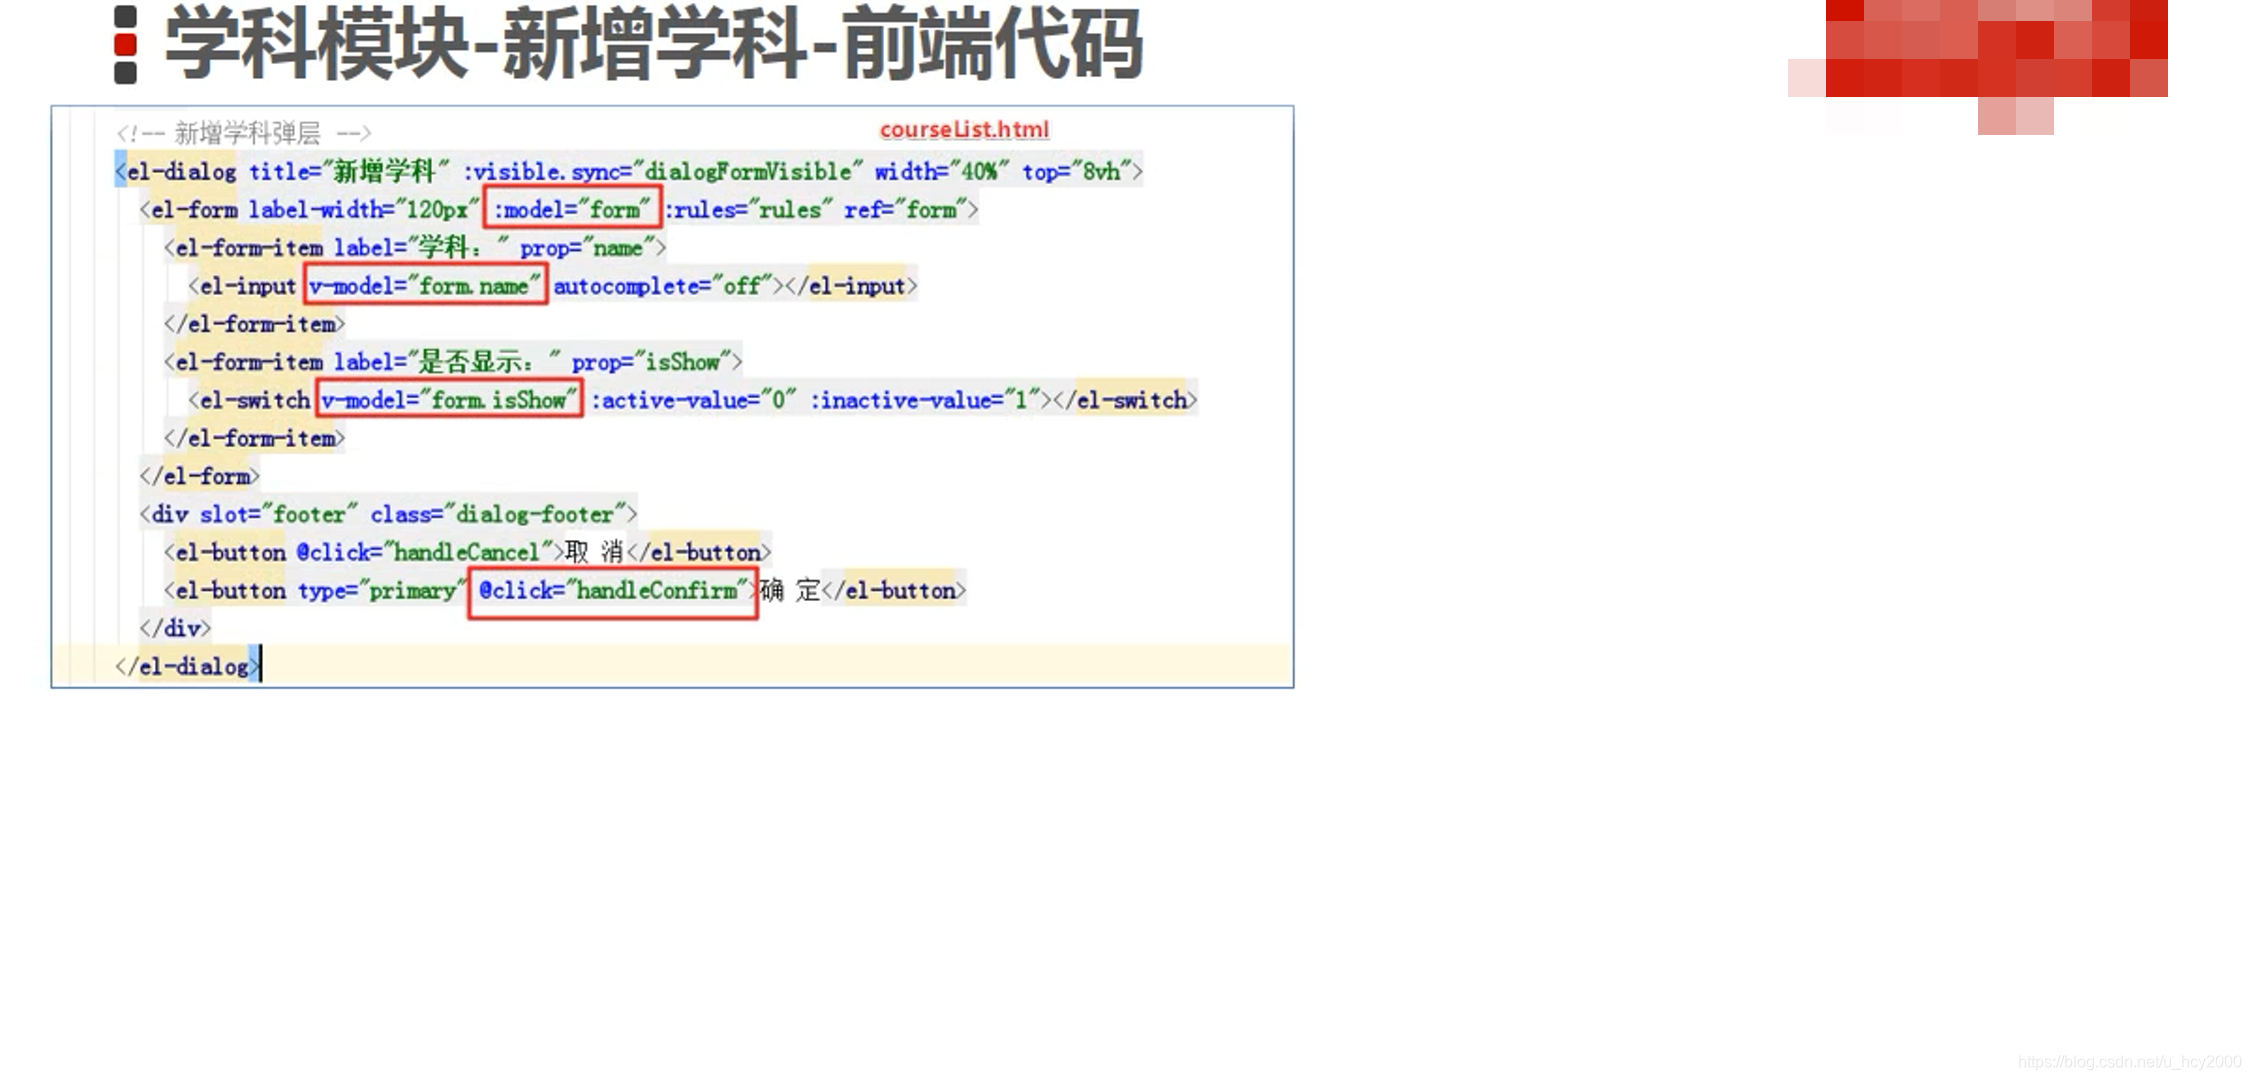
Task: Click the top="8vh" attribute
Action: (x=1076, y=172)
